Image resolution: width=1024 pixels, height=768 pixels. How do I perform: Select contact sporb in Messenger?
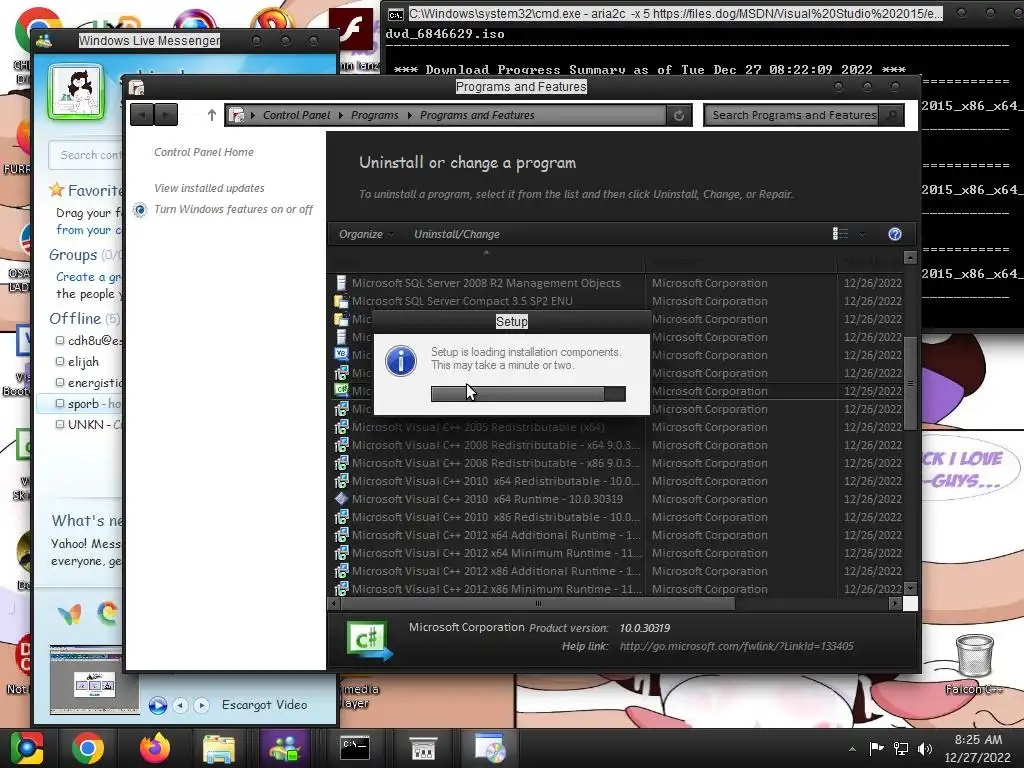point(80,404)
